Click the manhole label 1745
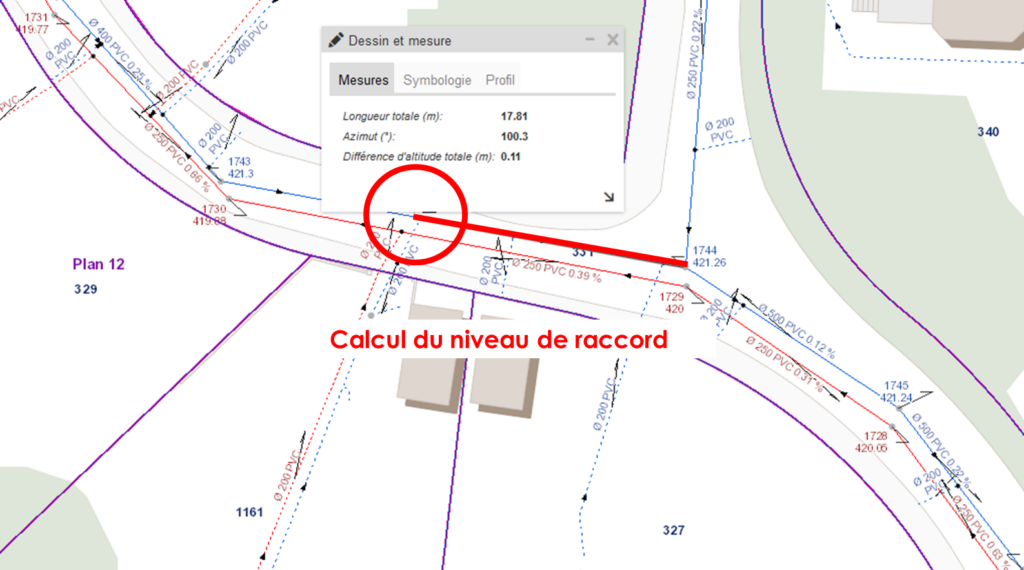 (896, 385)
